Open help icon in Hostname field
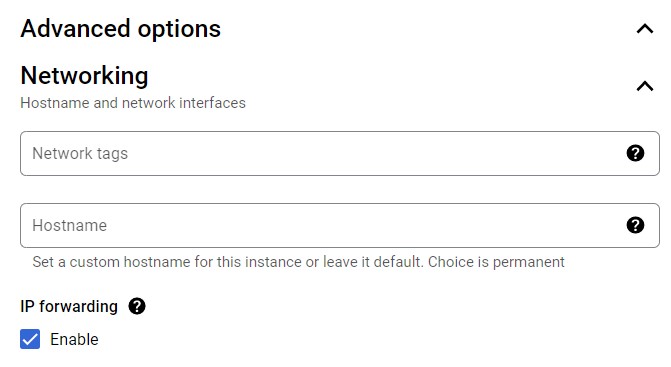The height and width of the screenshot is (367, 671). pyautogui.click(x=635, y=225)
